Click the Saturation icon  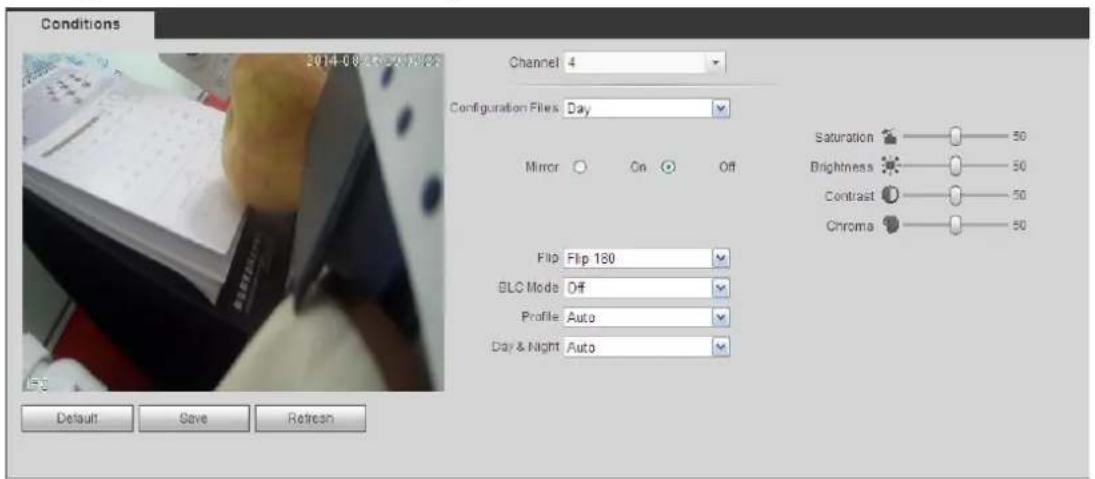pos(890,135)
